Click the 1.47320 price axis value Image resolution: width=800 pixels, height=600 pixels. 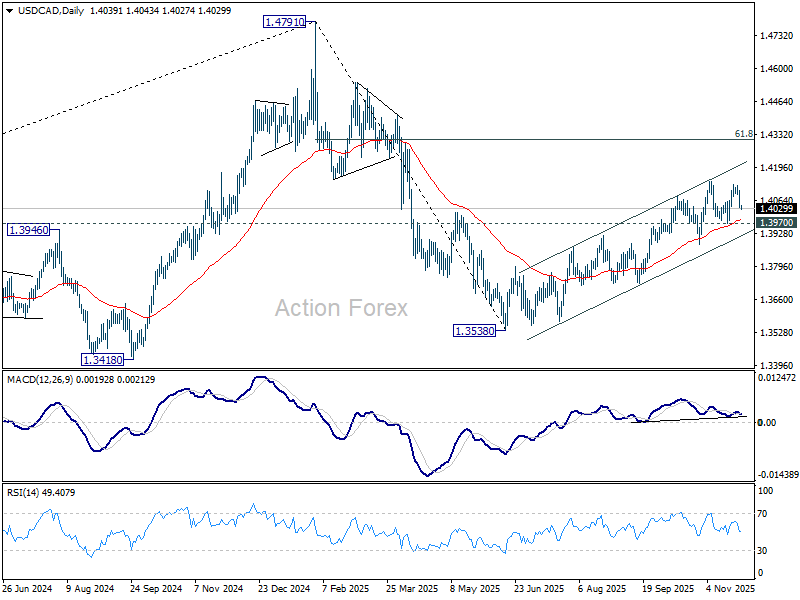pyautogui.click(x=777, y=36)
